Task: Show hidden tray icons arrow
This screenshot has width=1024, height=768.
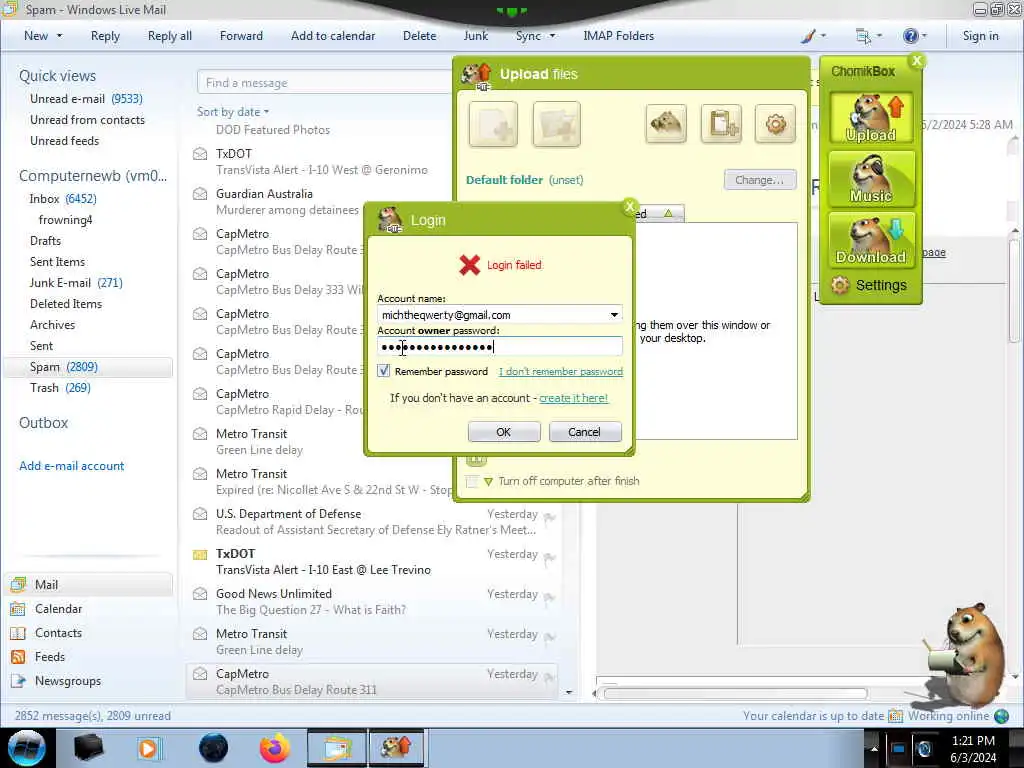Action: (x=874, y=748)
